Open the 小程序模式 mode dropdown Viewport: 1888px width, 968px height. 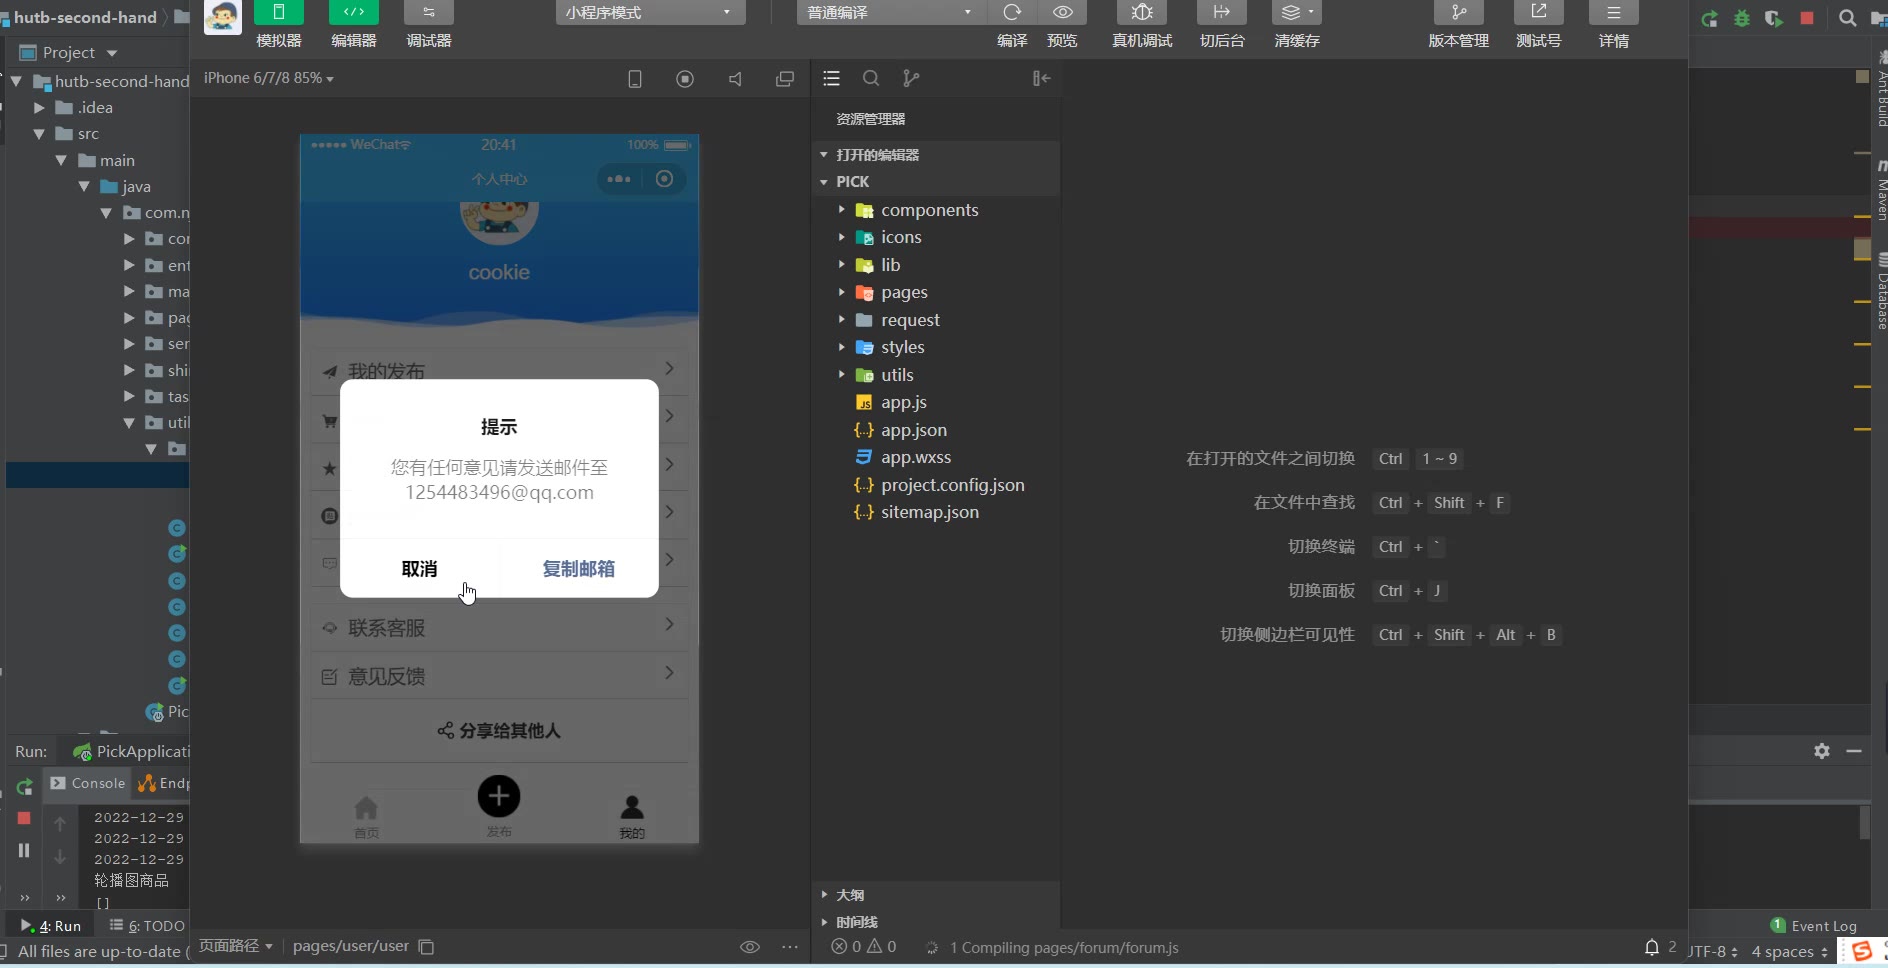(650, 13)
